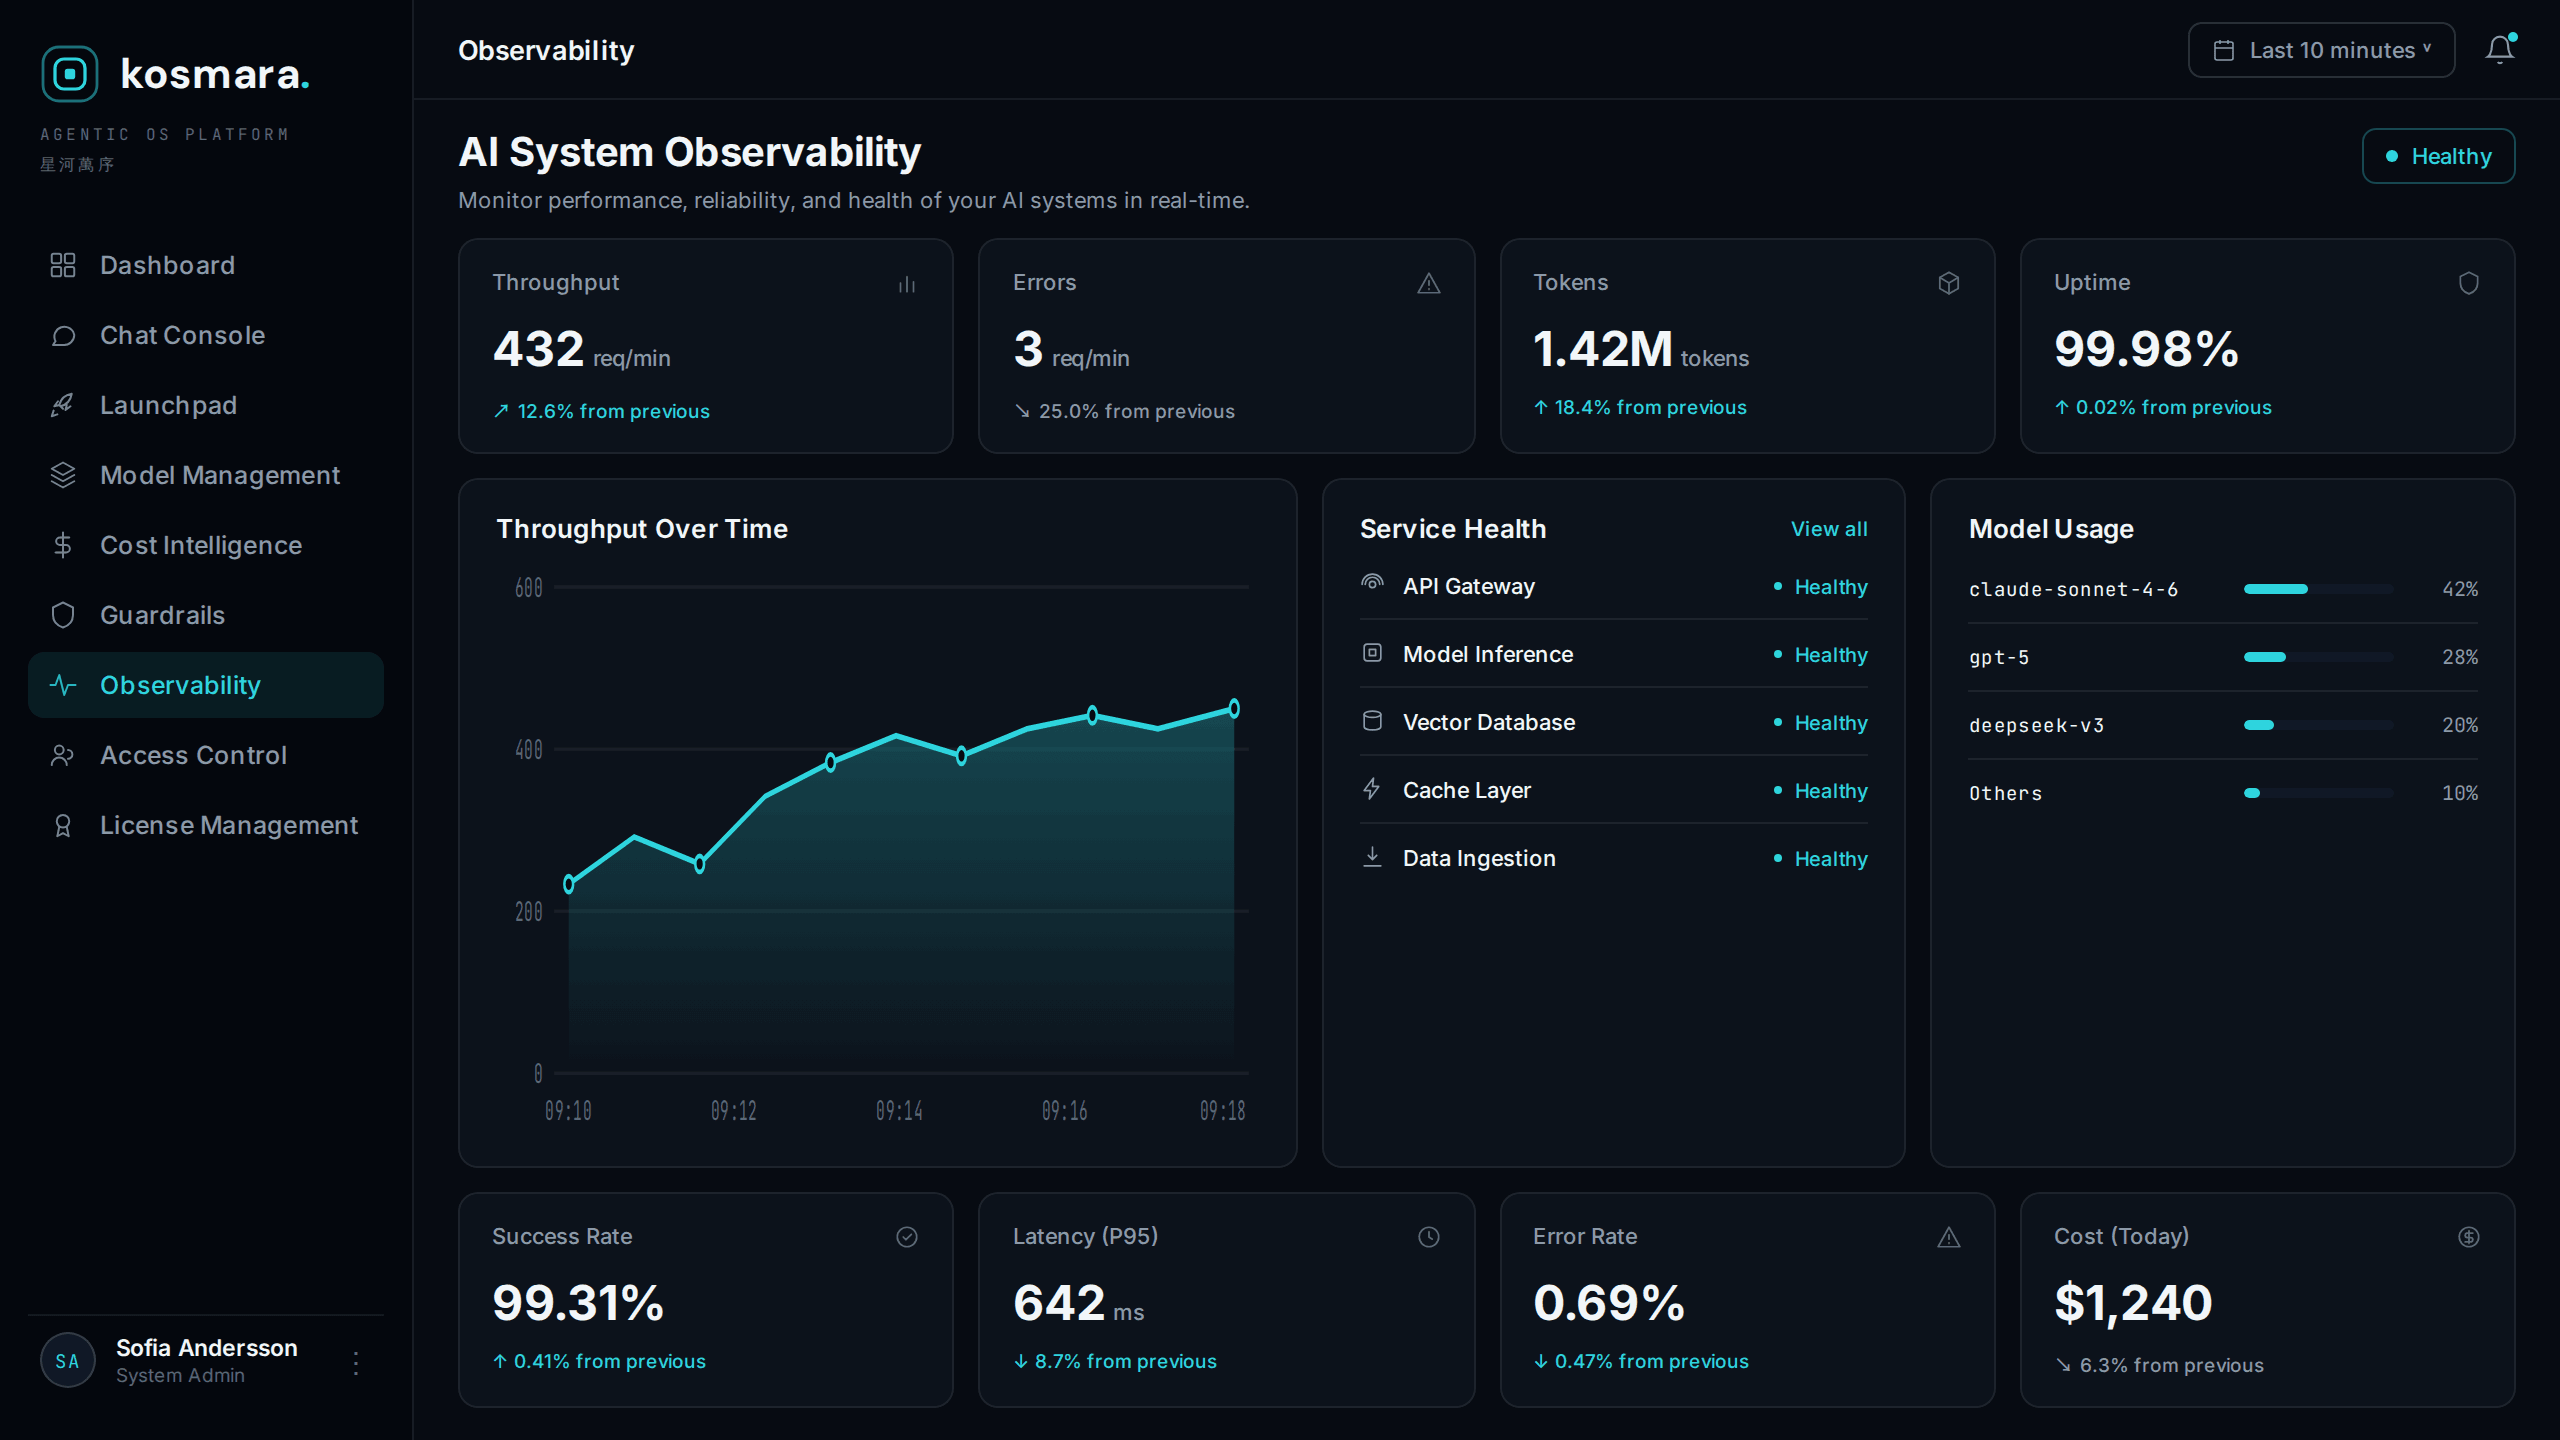This screenshot has height=1440, width=2560.
Task: Click the Others usage bar
Action: [x=2318, y=793]
